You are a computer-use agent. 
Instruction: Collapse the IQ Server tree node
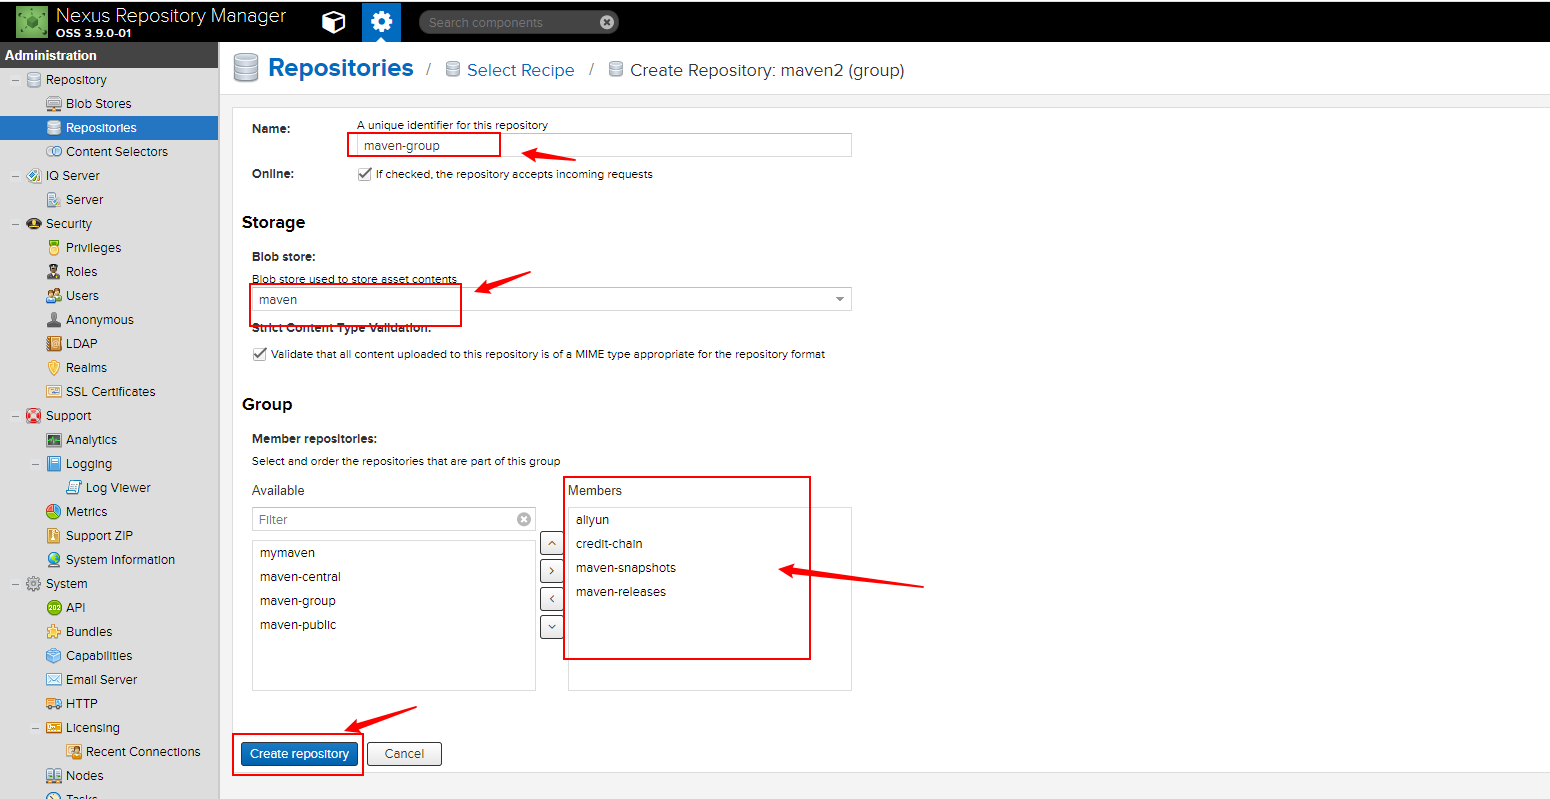pos(15,176)
